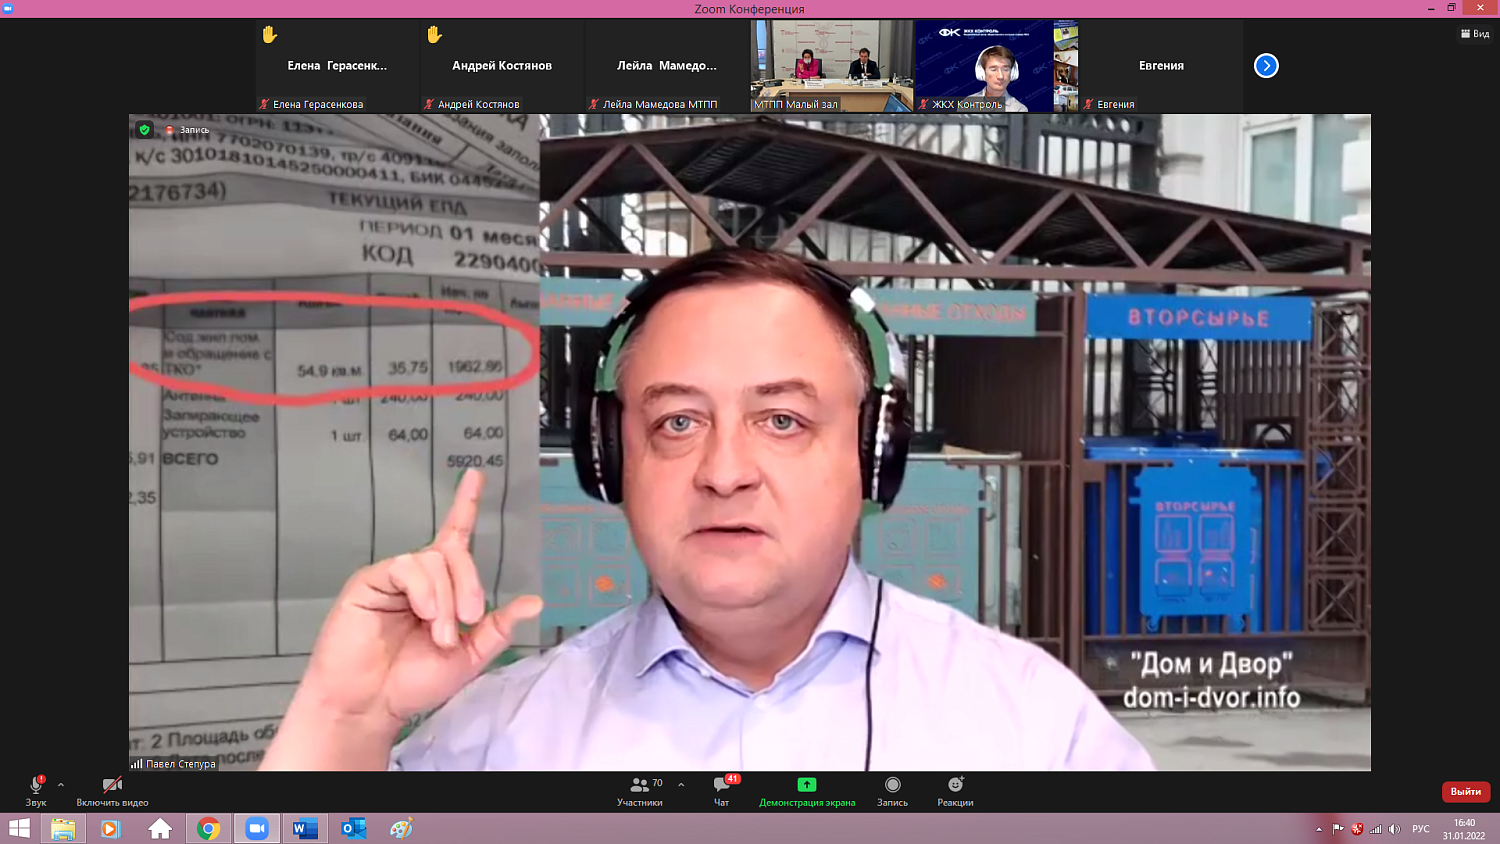Image resolution: width=1500 pixels, height=844 pixels.
Task: Open the Реакции reactions menu
Action: pos(955,791)
